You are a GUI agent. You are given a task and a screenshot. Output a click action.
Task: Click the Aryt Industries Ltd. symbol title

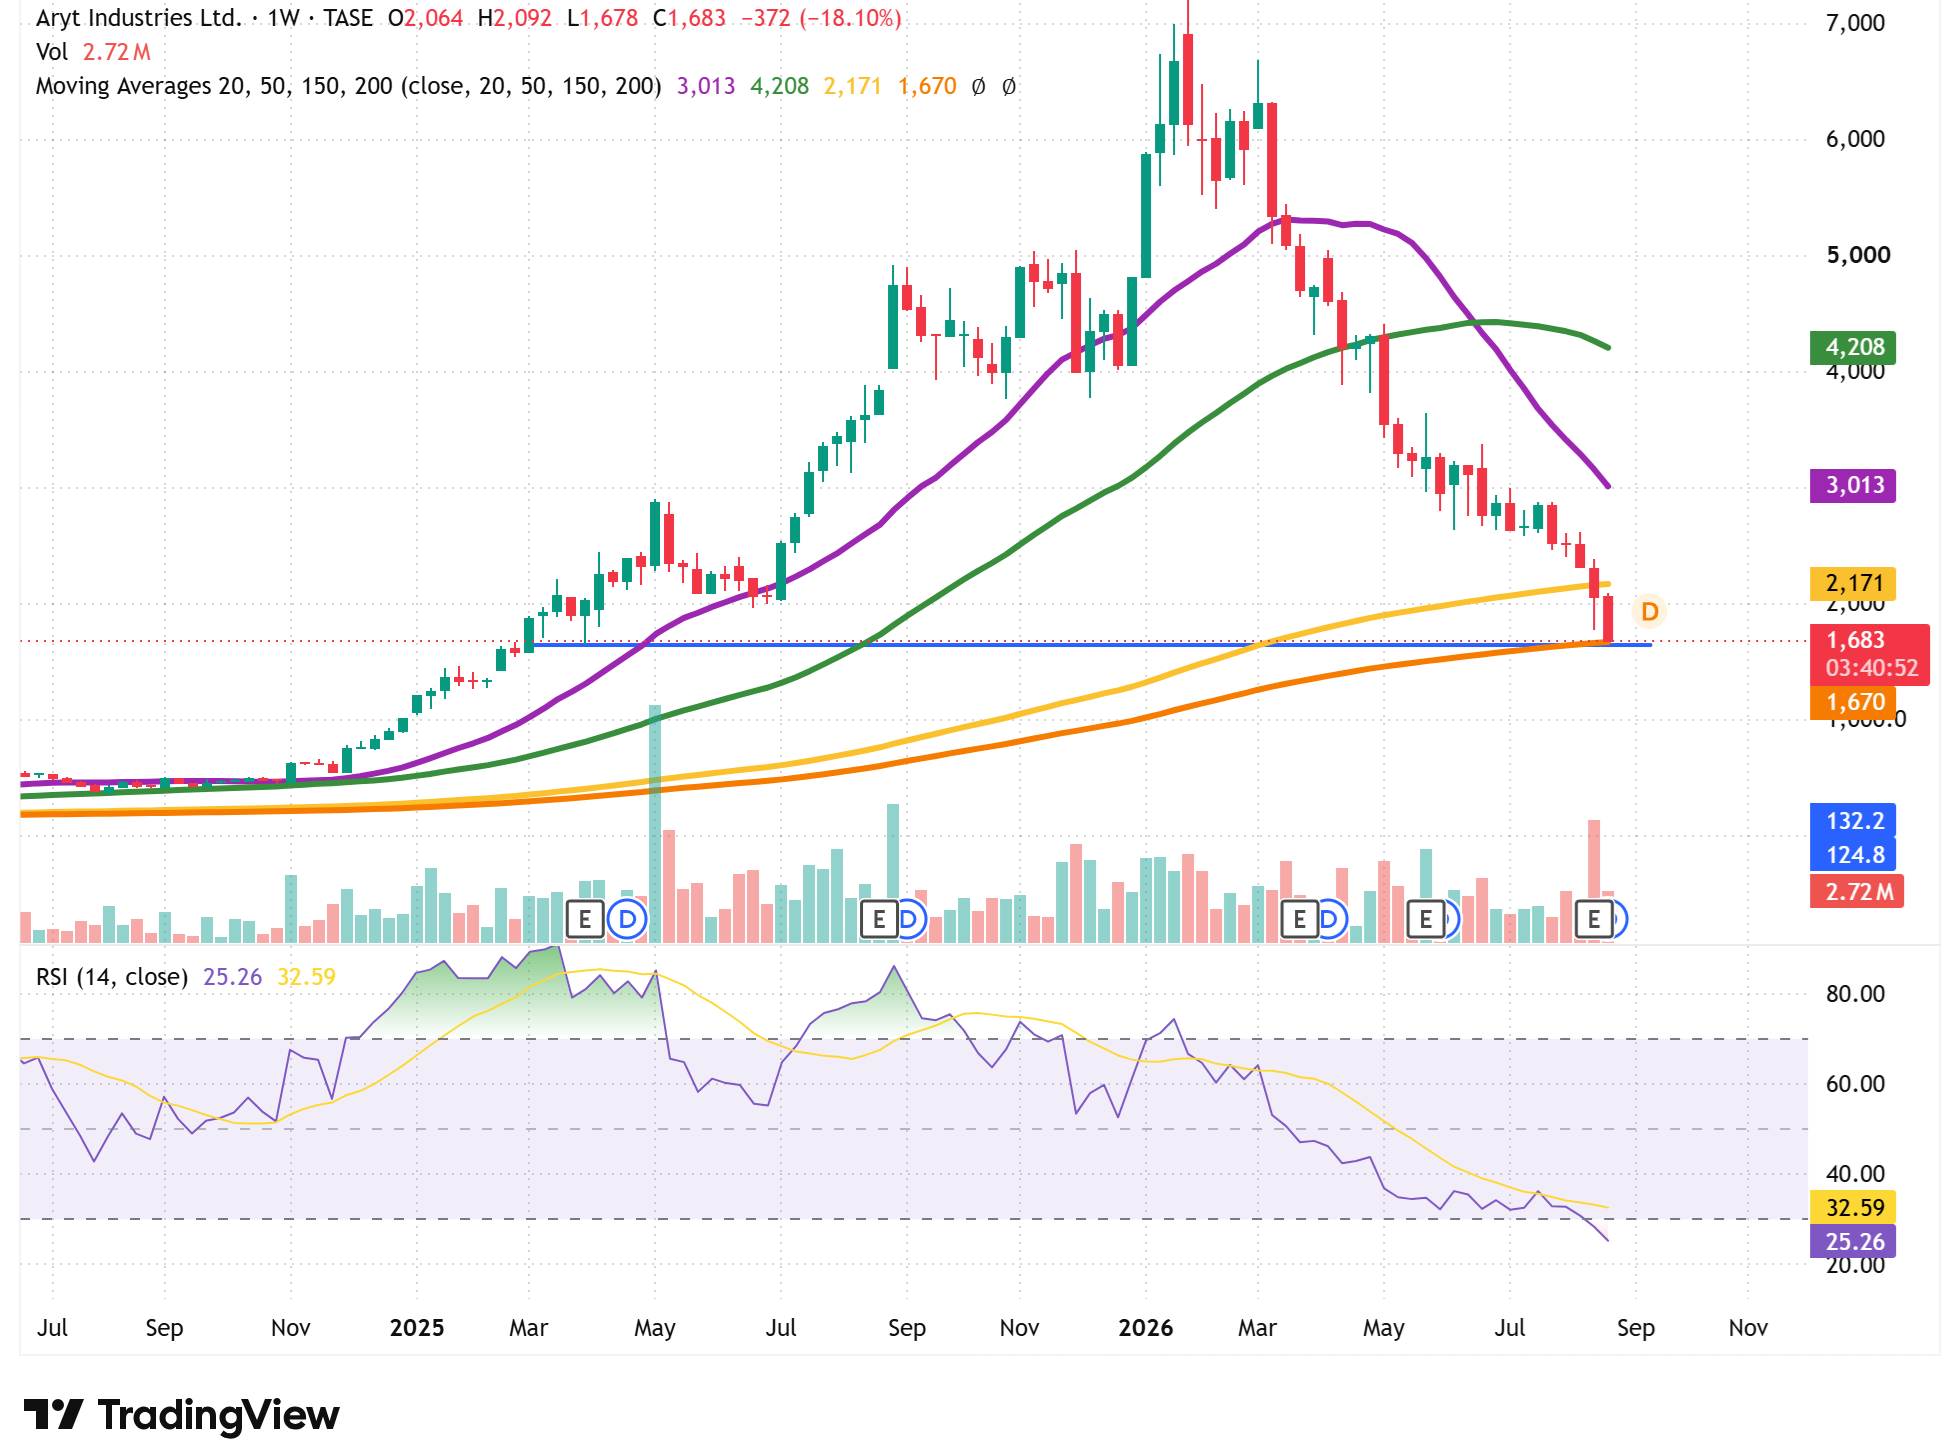139,18
